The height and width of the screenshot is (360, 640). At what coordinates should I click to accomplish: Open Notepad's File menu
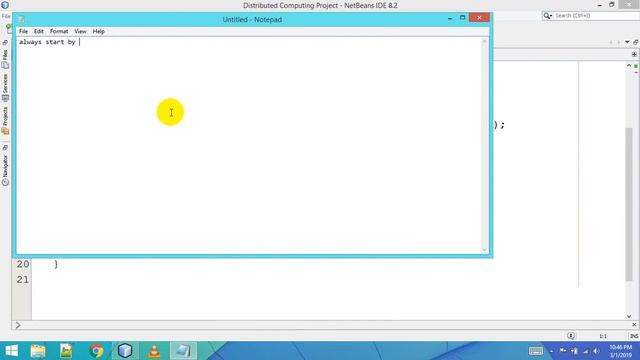point(23,31)
